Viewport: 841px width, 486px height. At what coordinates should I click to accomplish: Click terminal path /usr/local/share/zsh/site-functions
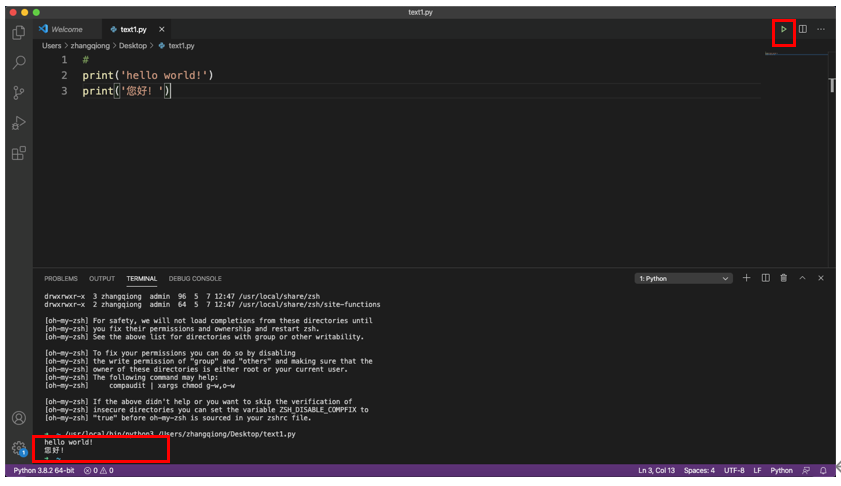(x=309, y=305)
